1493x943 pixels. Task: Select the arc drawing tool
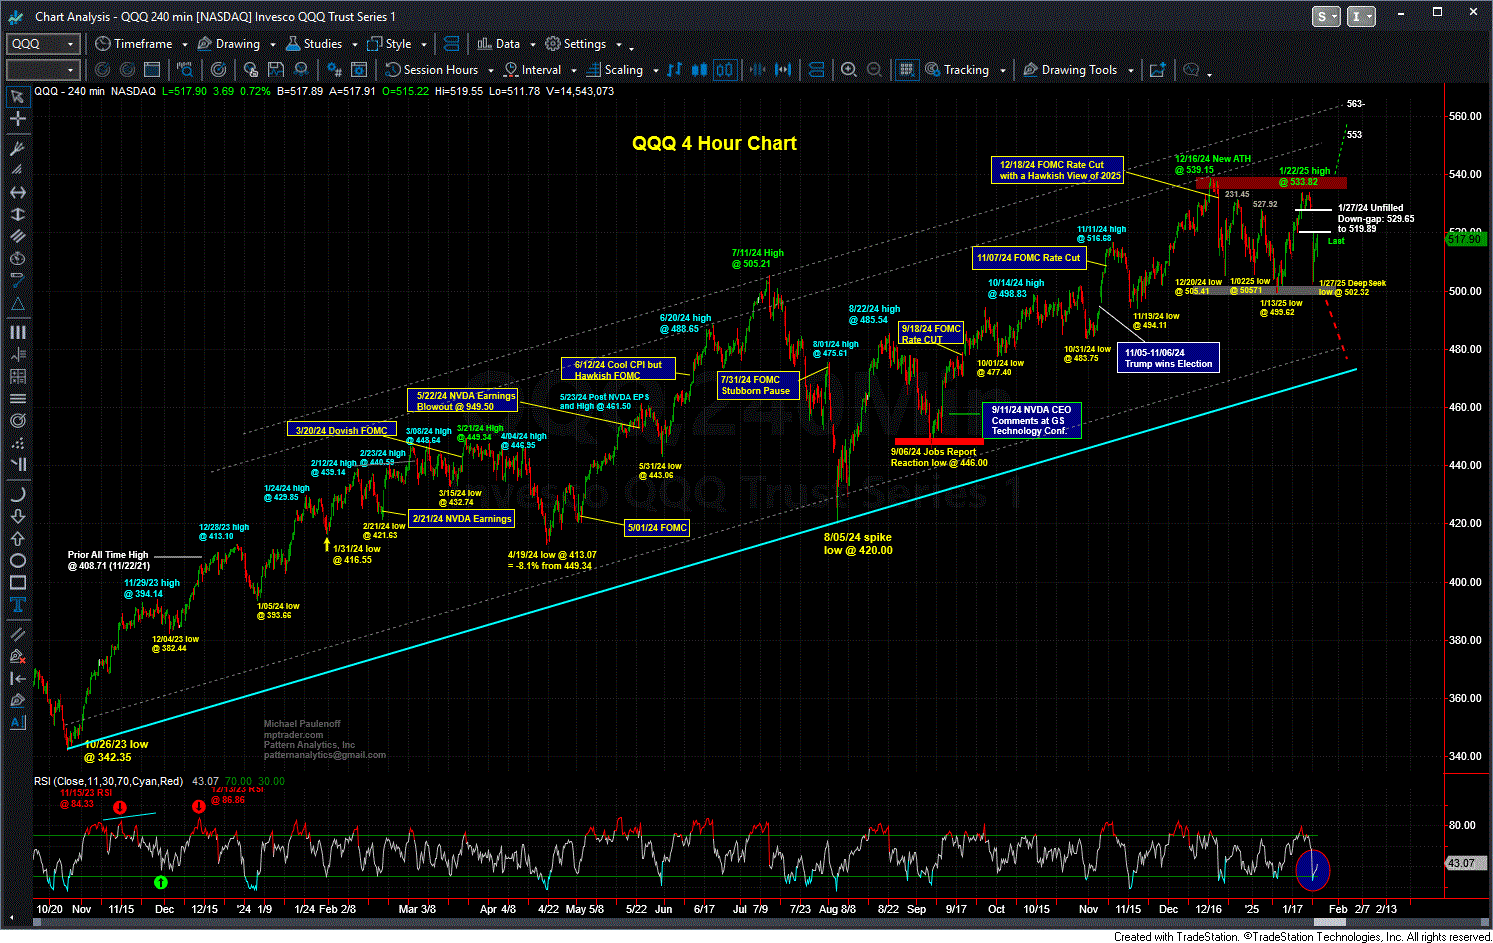(17, 494)
